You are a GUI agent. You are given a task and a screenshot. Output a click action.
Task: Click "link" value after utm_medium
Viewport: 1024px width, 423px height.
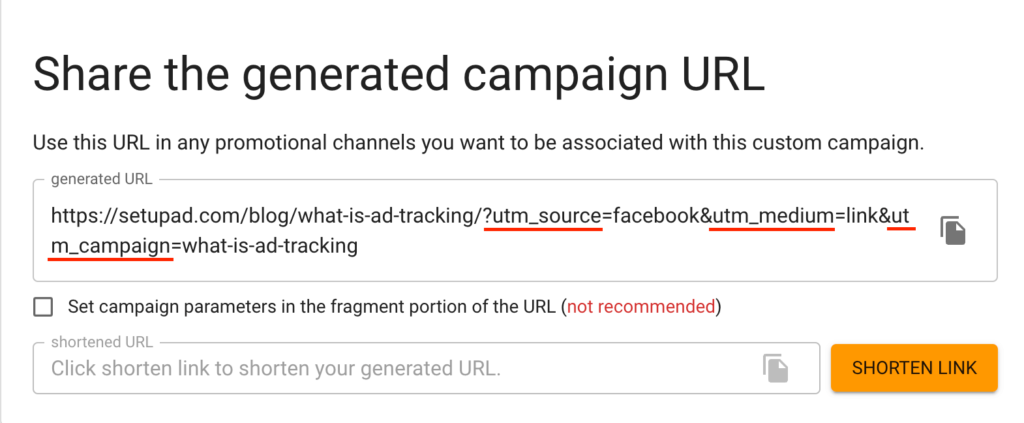click(x=862, y=215)
